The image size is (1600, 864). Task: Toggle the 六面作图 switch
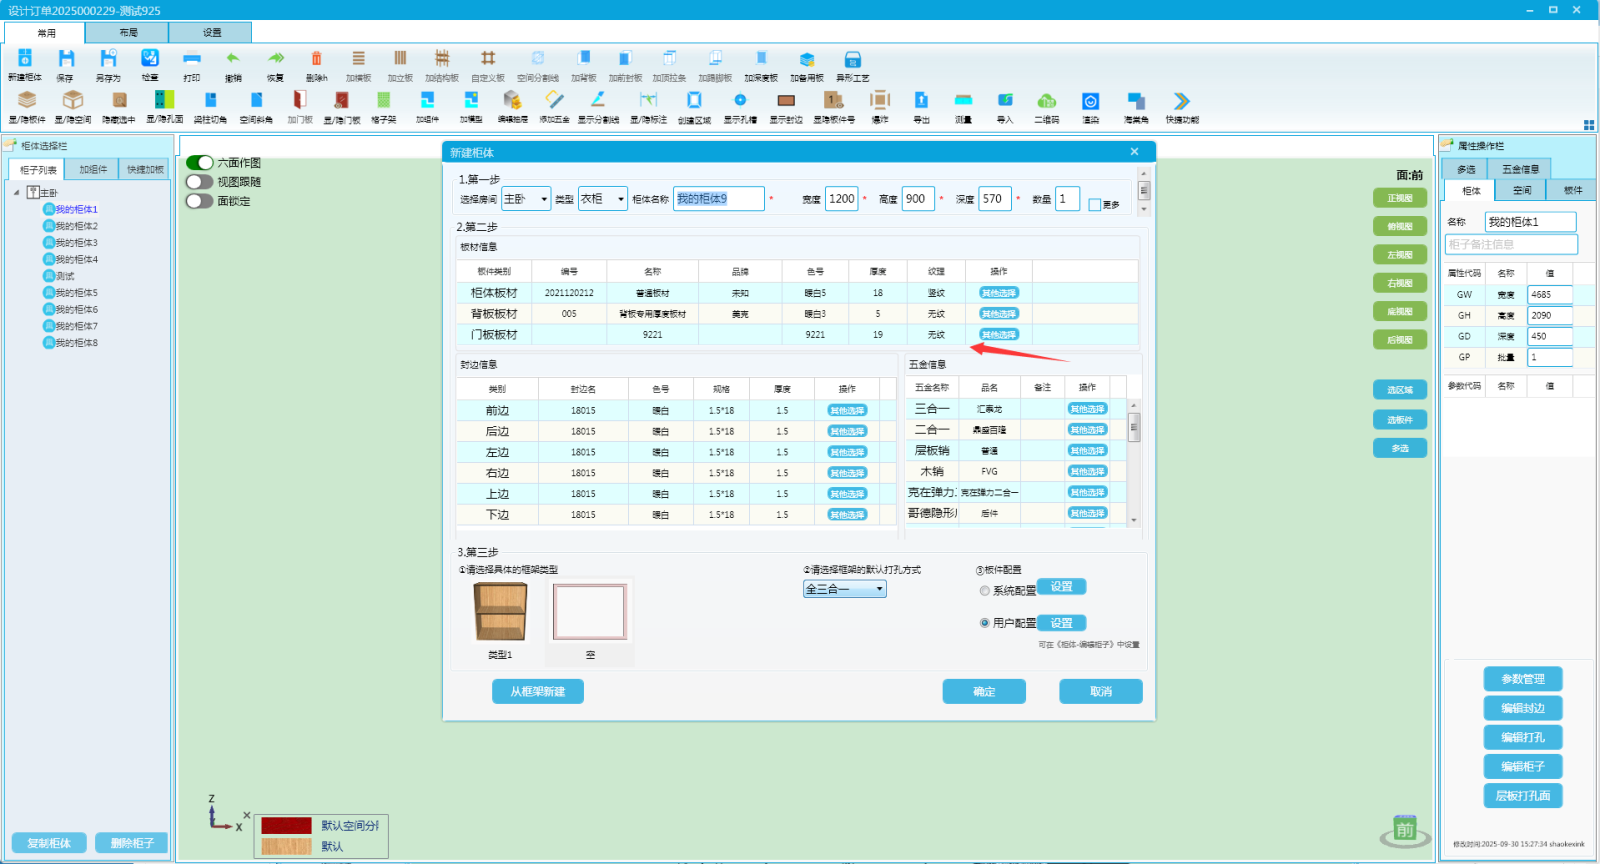pos(200,163)
